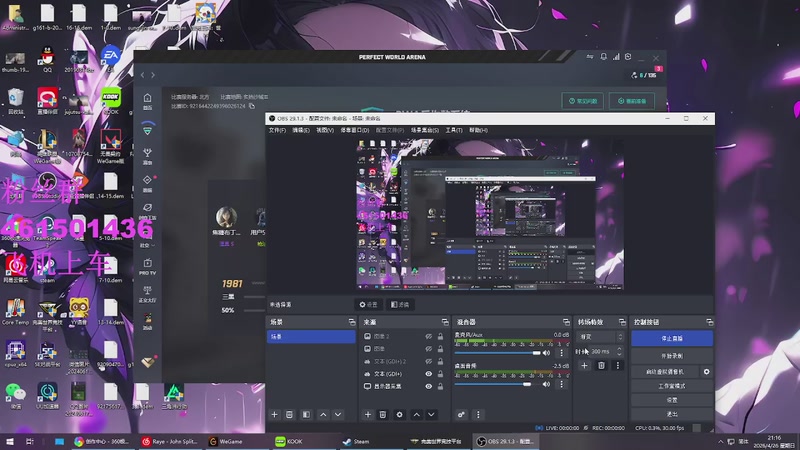Open advanced audio properties gear in mixer
800x450 pixels.
(x=461, y=415)
